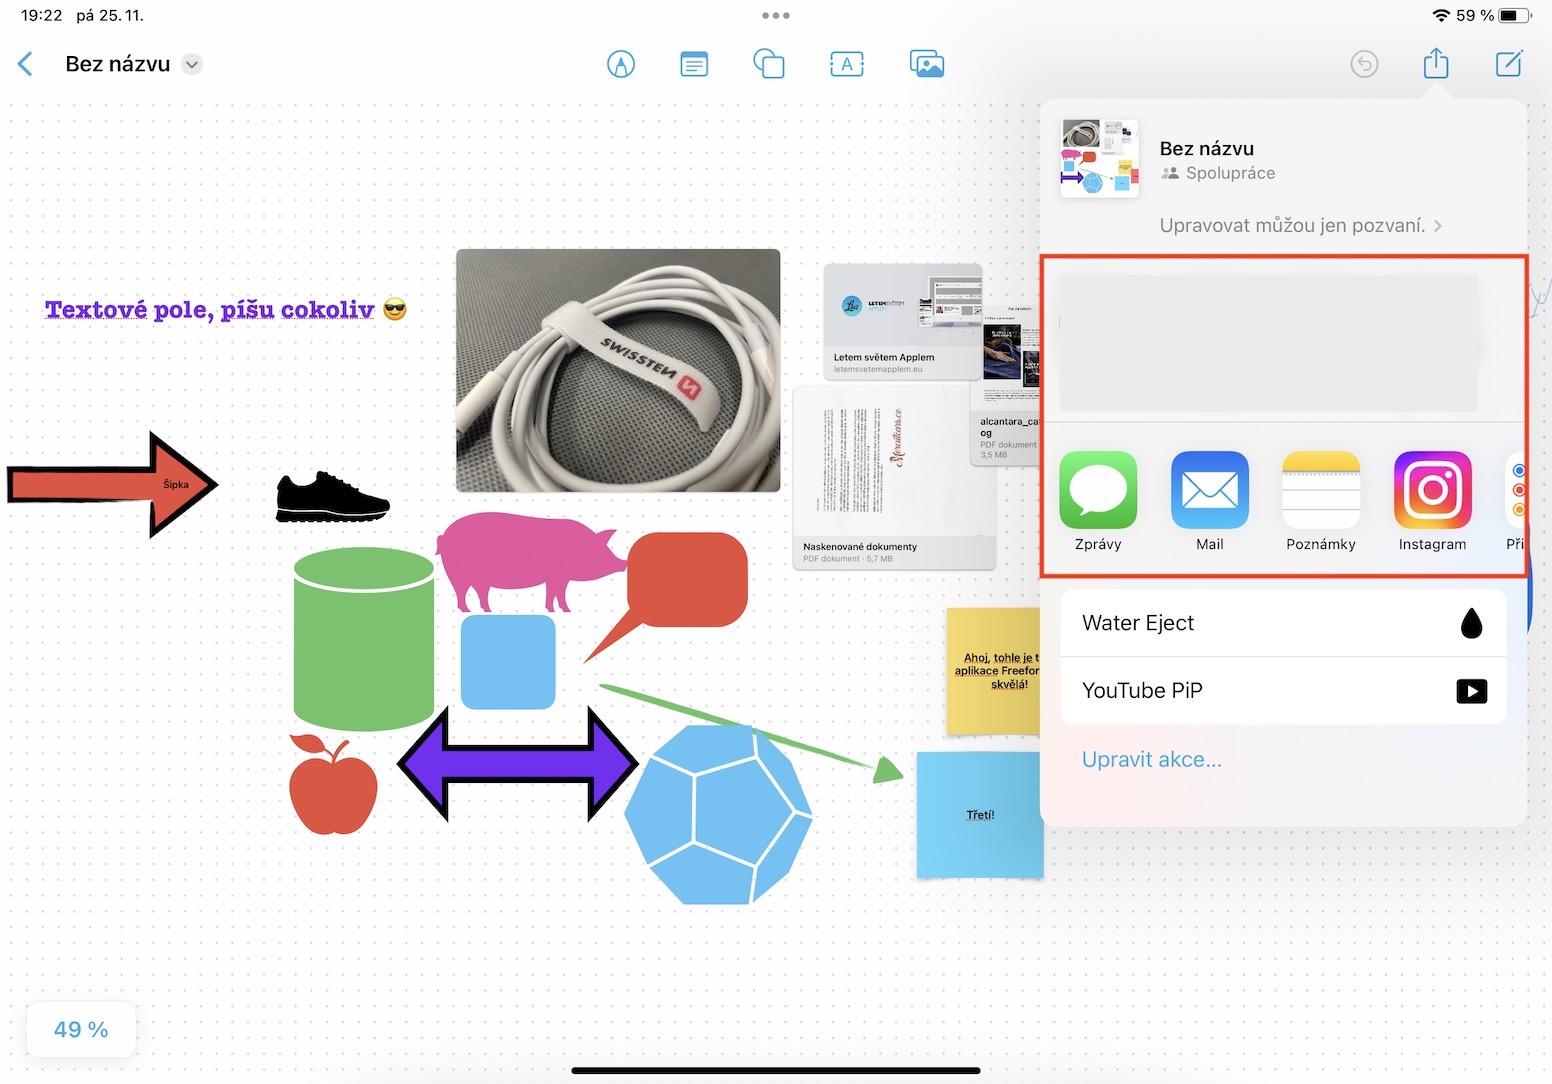Screen dimensions: 1552x1084
Task: Tap the Wi-Fi status icon
Action: [1441, 15]
